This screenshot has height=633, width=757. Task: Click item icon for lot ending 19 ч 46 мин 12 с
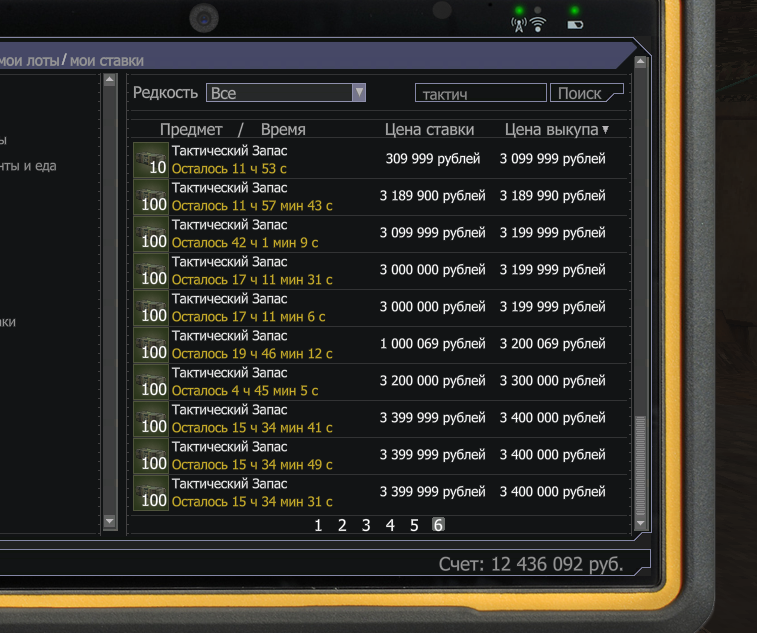tap(151, 345)
